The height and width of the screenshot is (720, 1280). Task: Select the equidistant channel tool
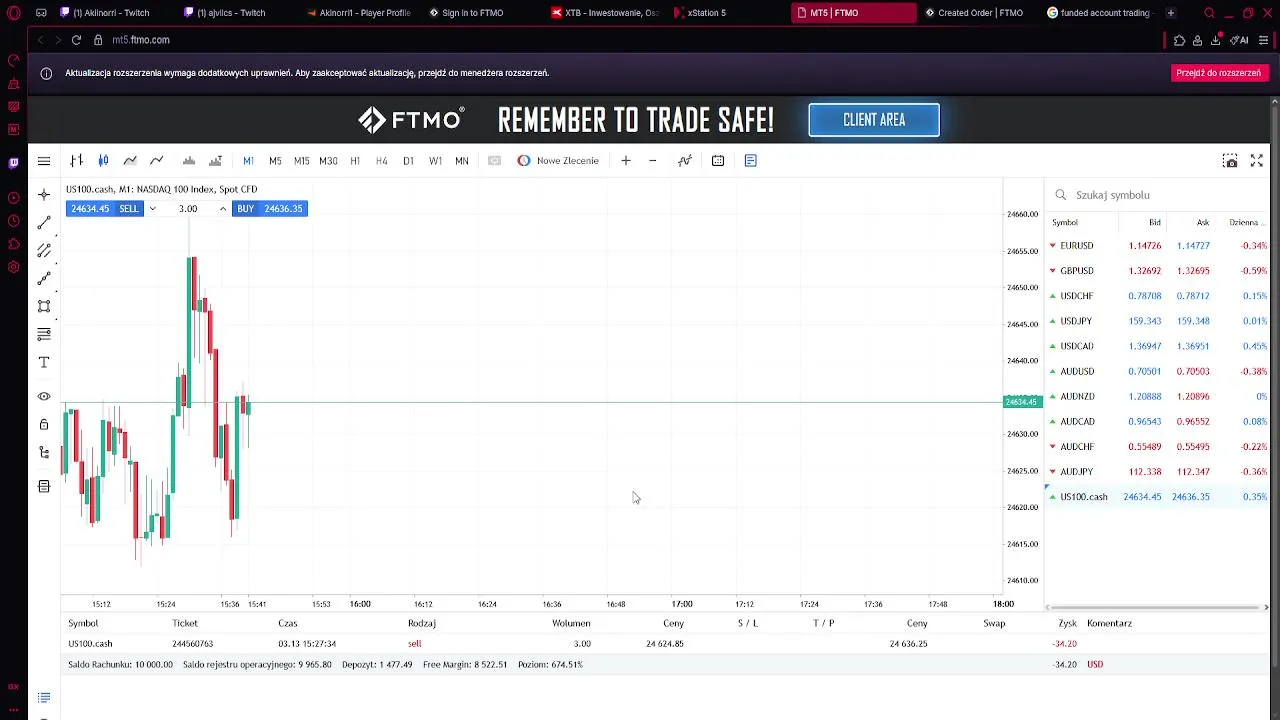pyautogui.click(x=44, y=251)
